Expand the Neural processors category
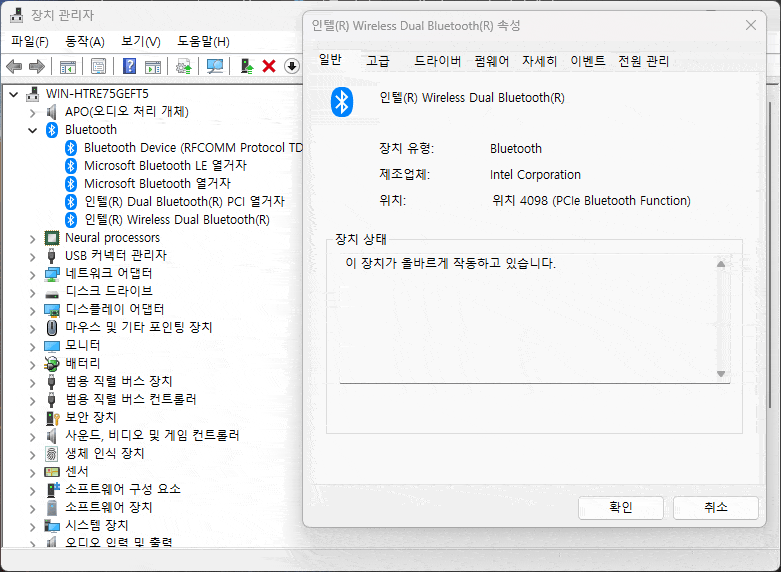 33,239
